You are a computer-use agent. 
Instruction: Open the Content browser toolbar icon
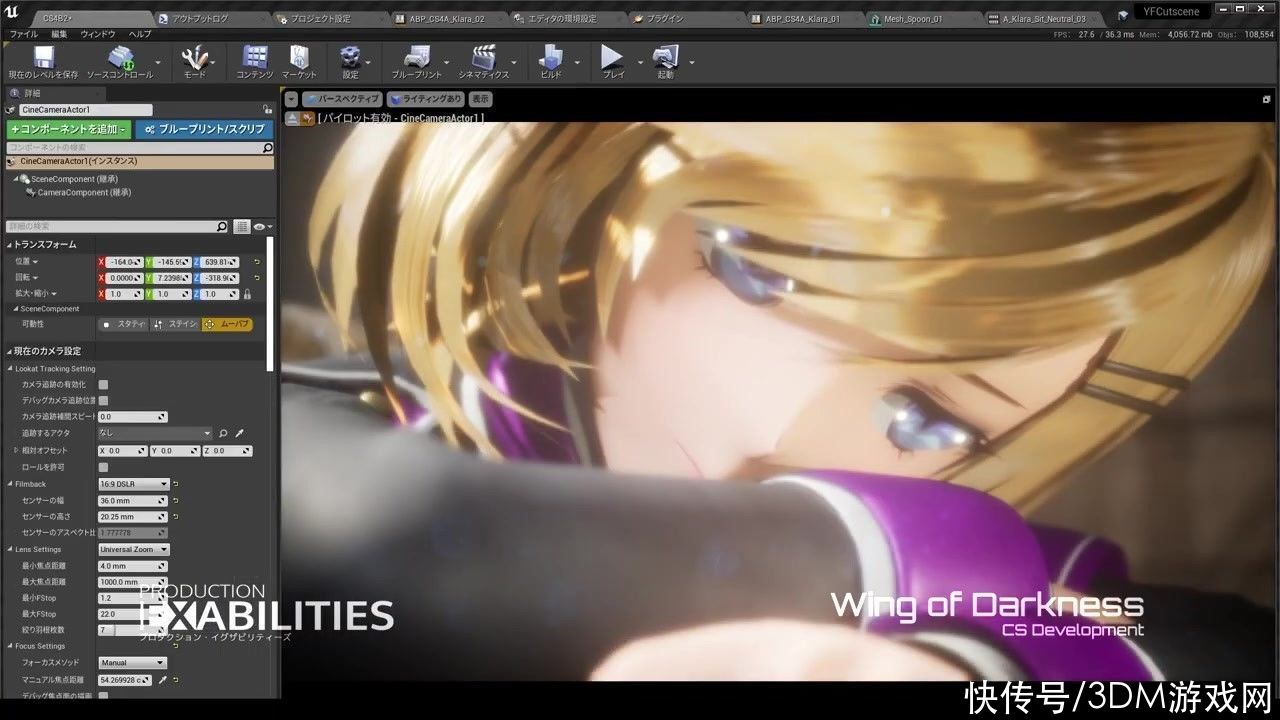coord(255,57)
